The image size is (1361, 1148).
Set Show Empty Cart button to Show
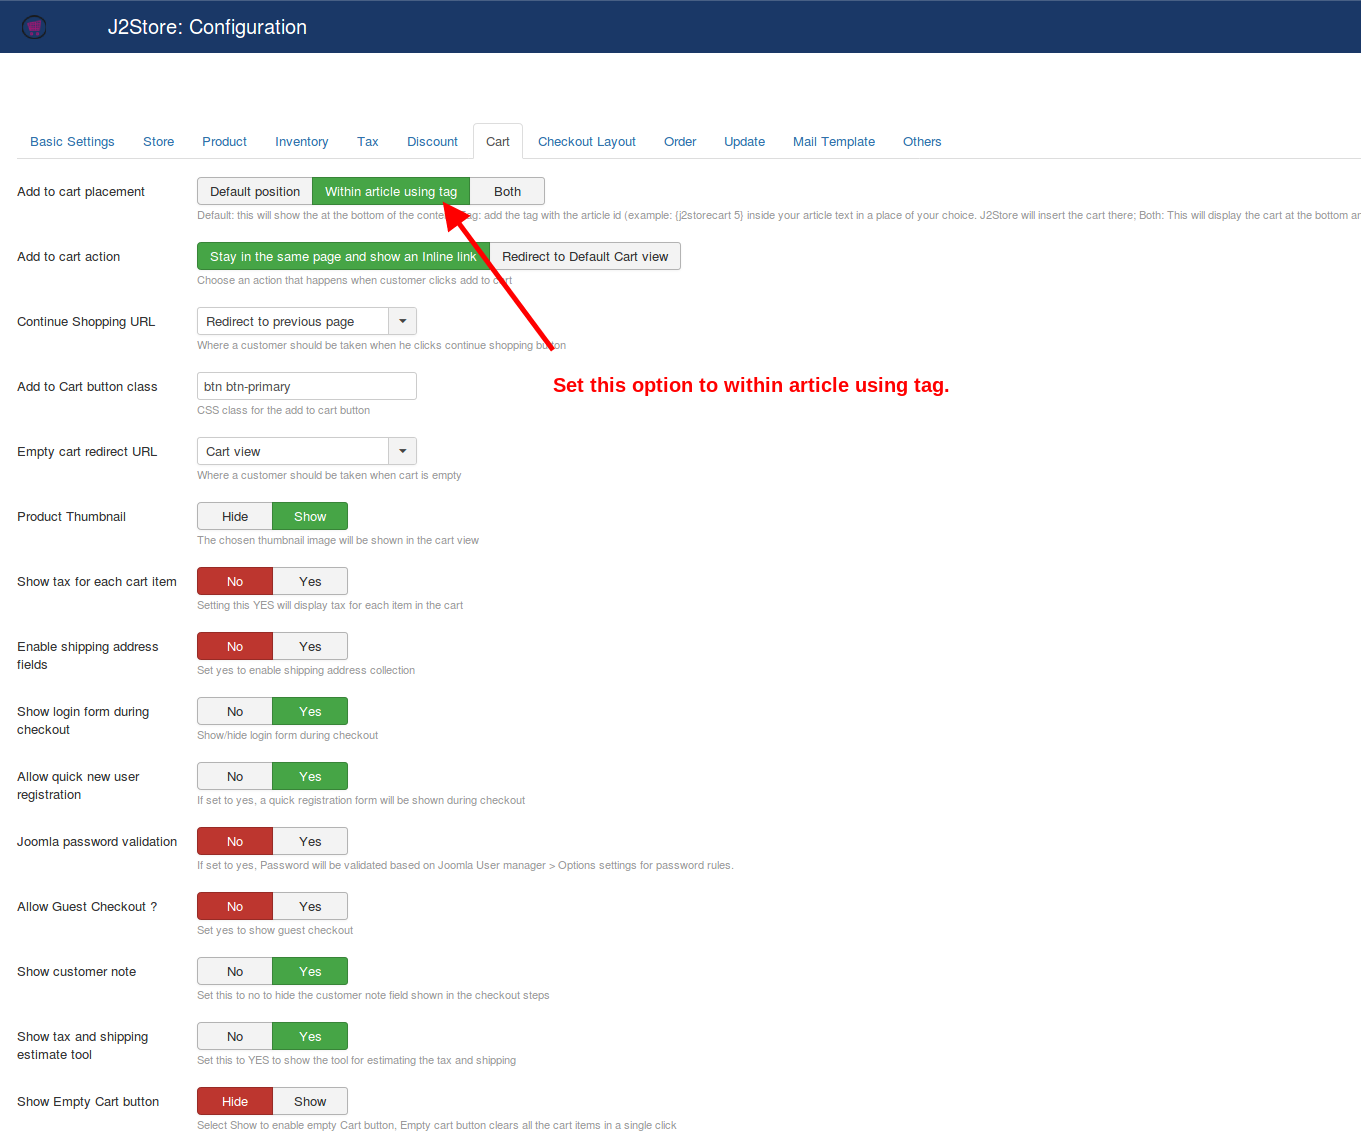tap(310, 1102)
